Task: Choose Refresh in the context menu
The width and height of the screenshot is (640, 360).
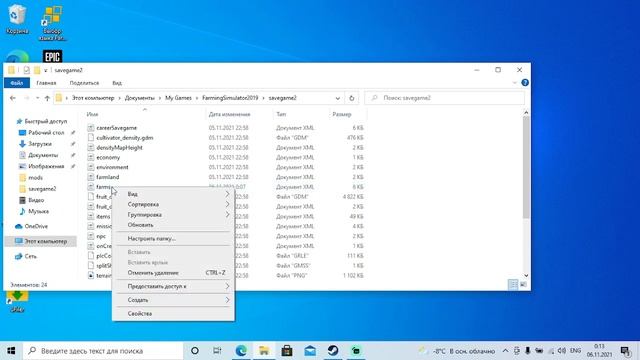Action: pos(173,225)
